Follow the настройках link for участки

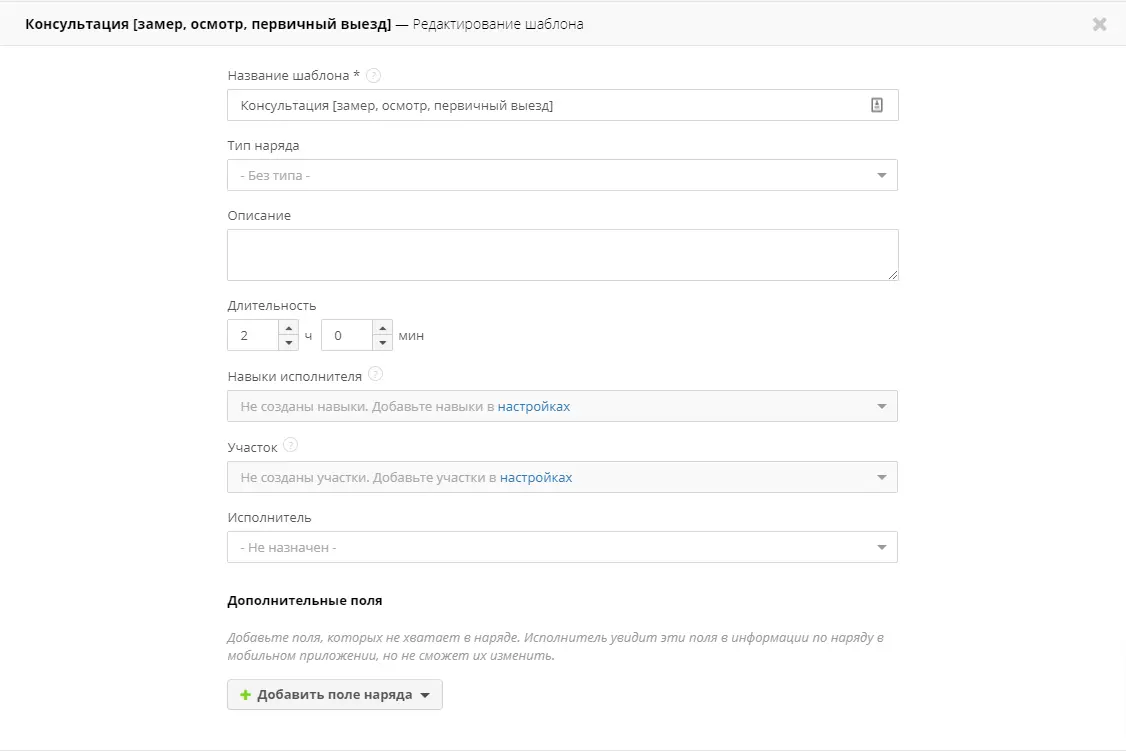click(536, 477)
